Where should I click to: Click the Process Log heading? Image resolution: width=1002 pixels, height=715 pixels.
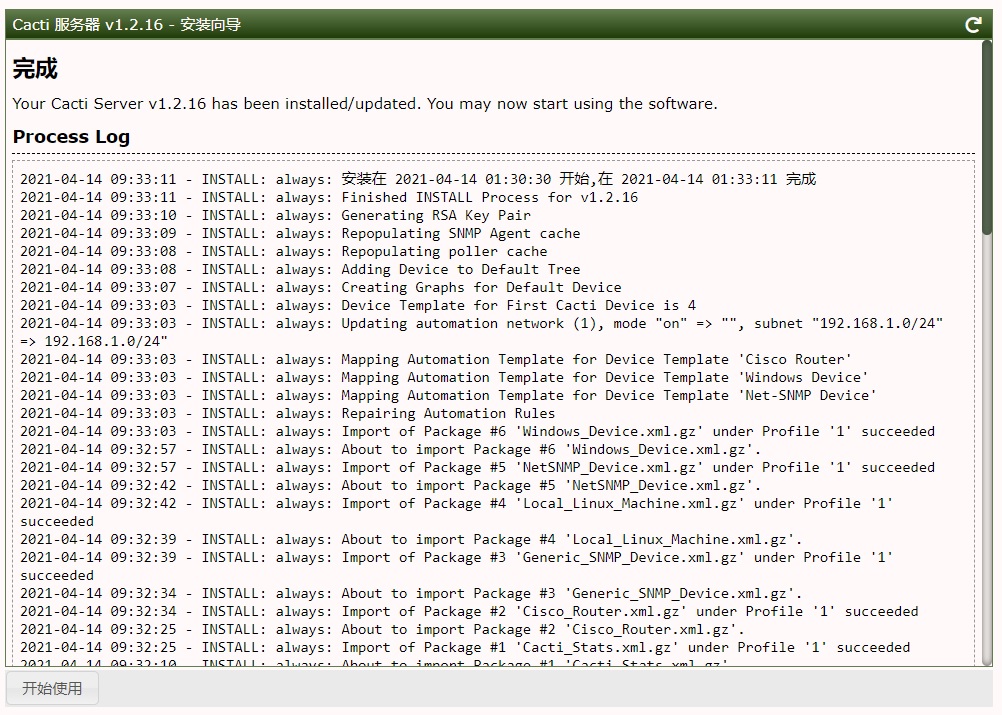tap(71, 137)
